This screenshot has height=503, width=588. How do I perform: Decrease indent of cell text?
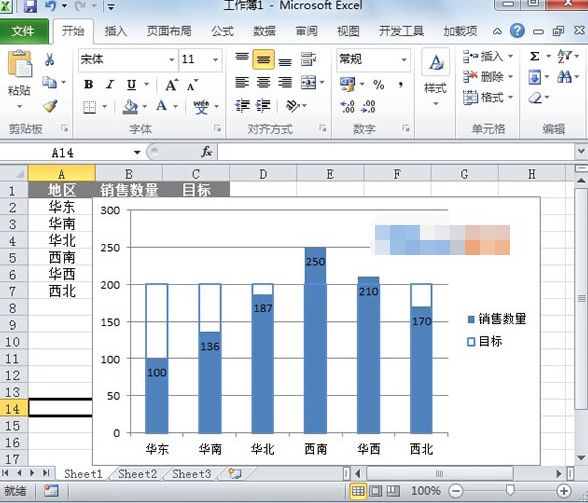point(242,106)
